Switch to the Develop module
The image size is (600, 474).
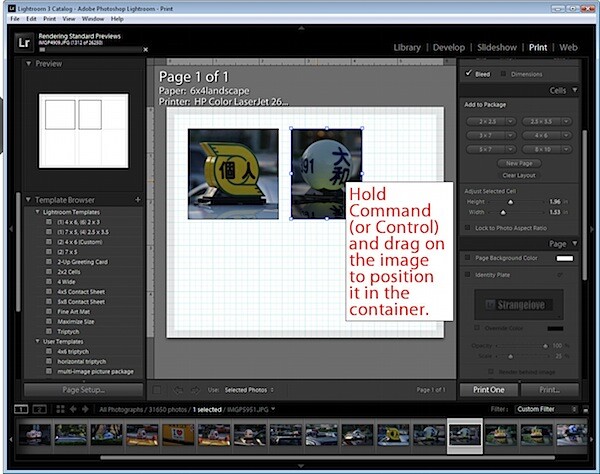(448, 47)
